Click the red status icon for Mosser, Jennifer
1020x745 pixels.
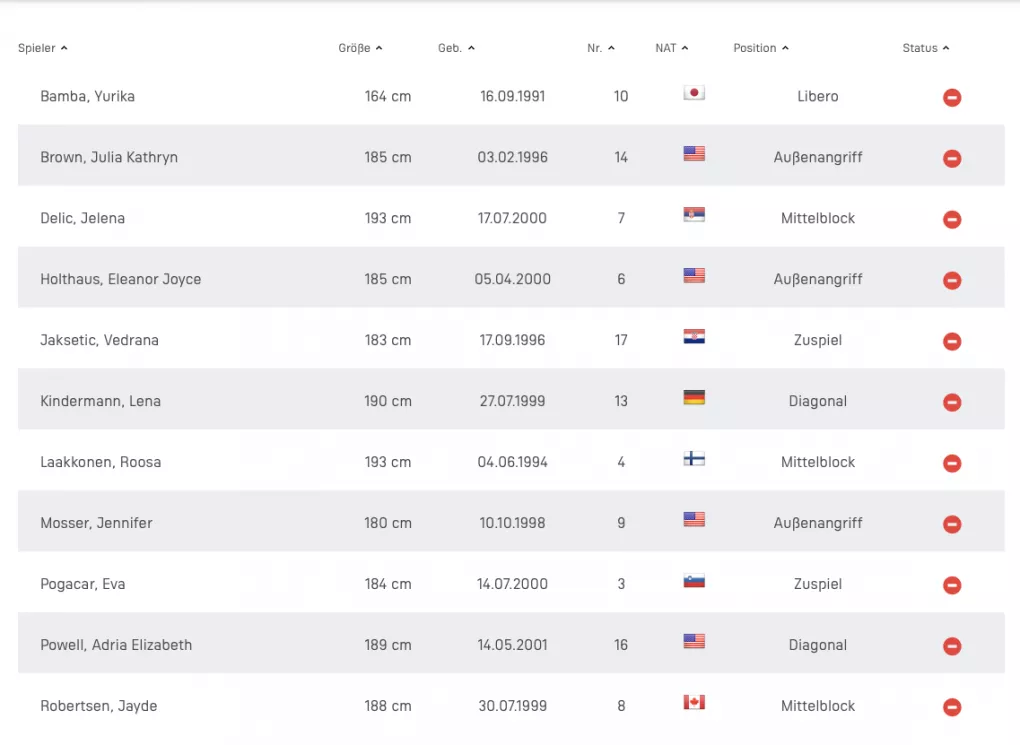[x=952, y=525]
